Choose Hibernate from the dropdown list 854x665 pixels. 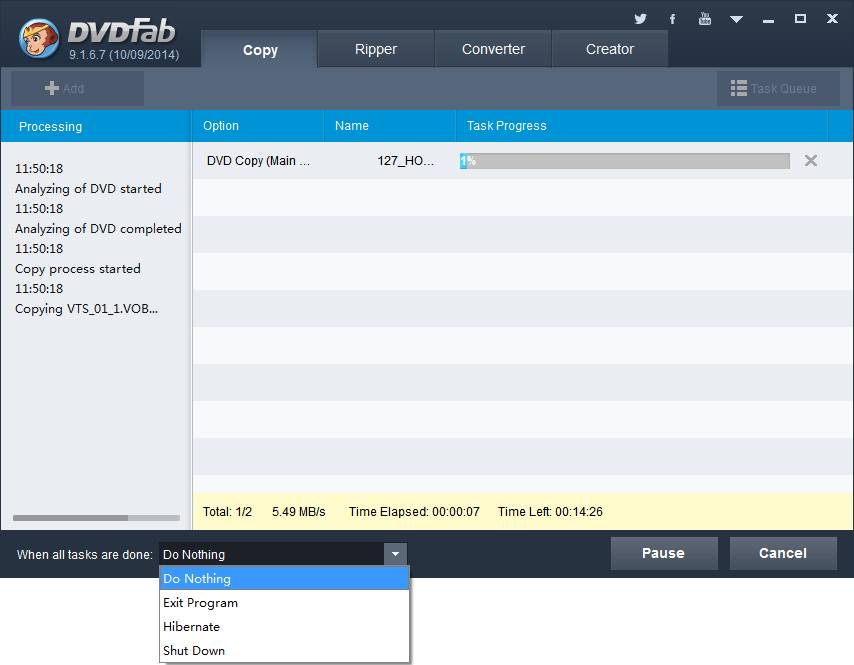tap(284, 626)
